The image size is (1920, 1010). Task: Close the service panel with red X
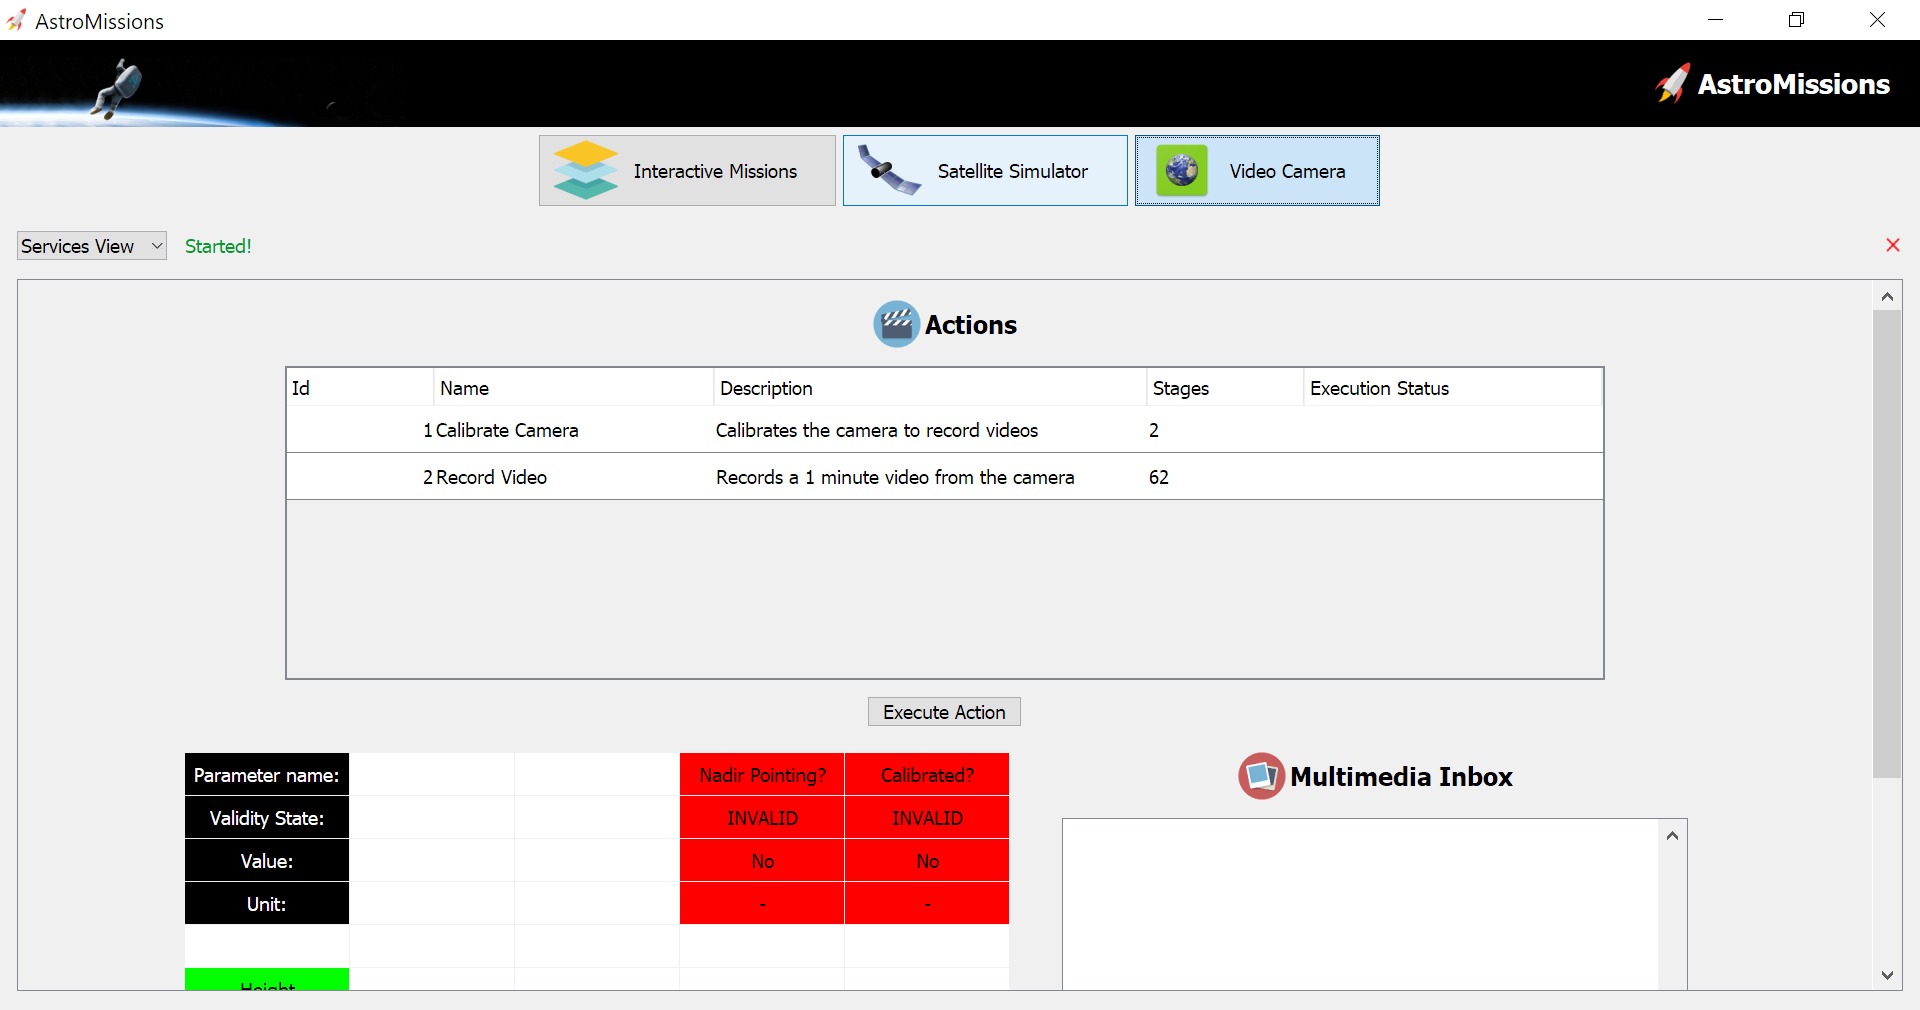[1892, 246]
